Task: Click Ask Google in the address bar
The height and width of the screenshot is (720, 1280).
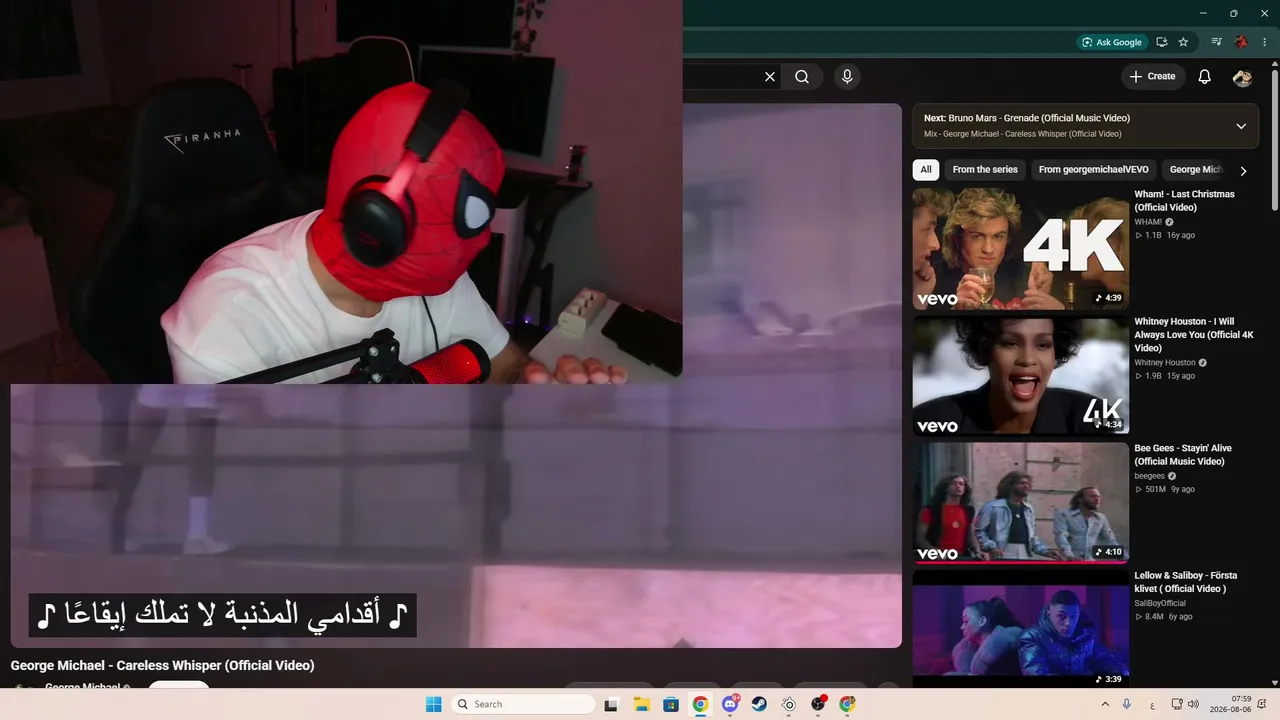Action: click(1112, 42)
